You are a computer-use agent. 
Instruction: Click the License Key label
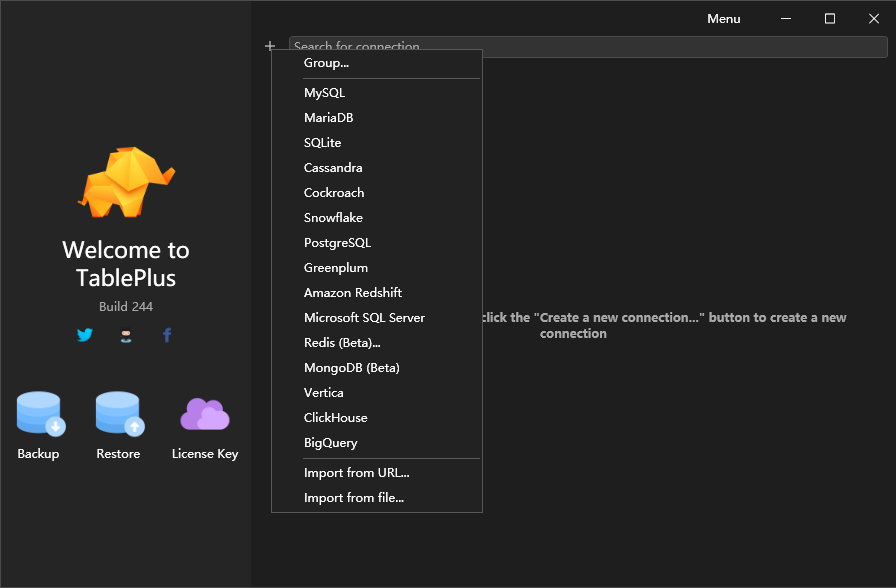pyautogui.click(x=205, y=454)
